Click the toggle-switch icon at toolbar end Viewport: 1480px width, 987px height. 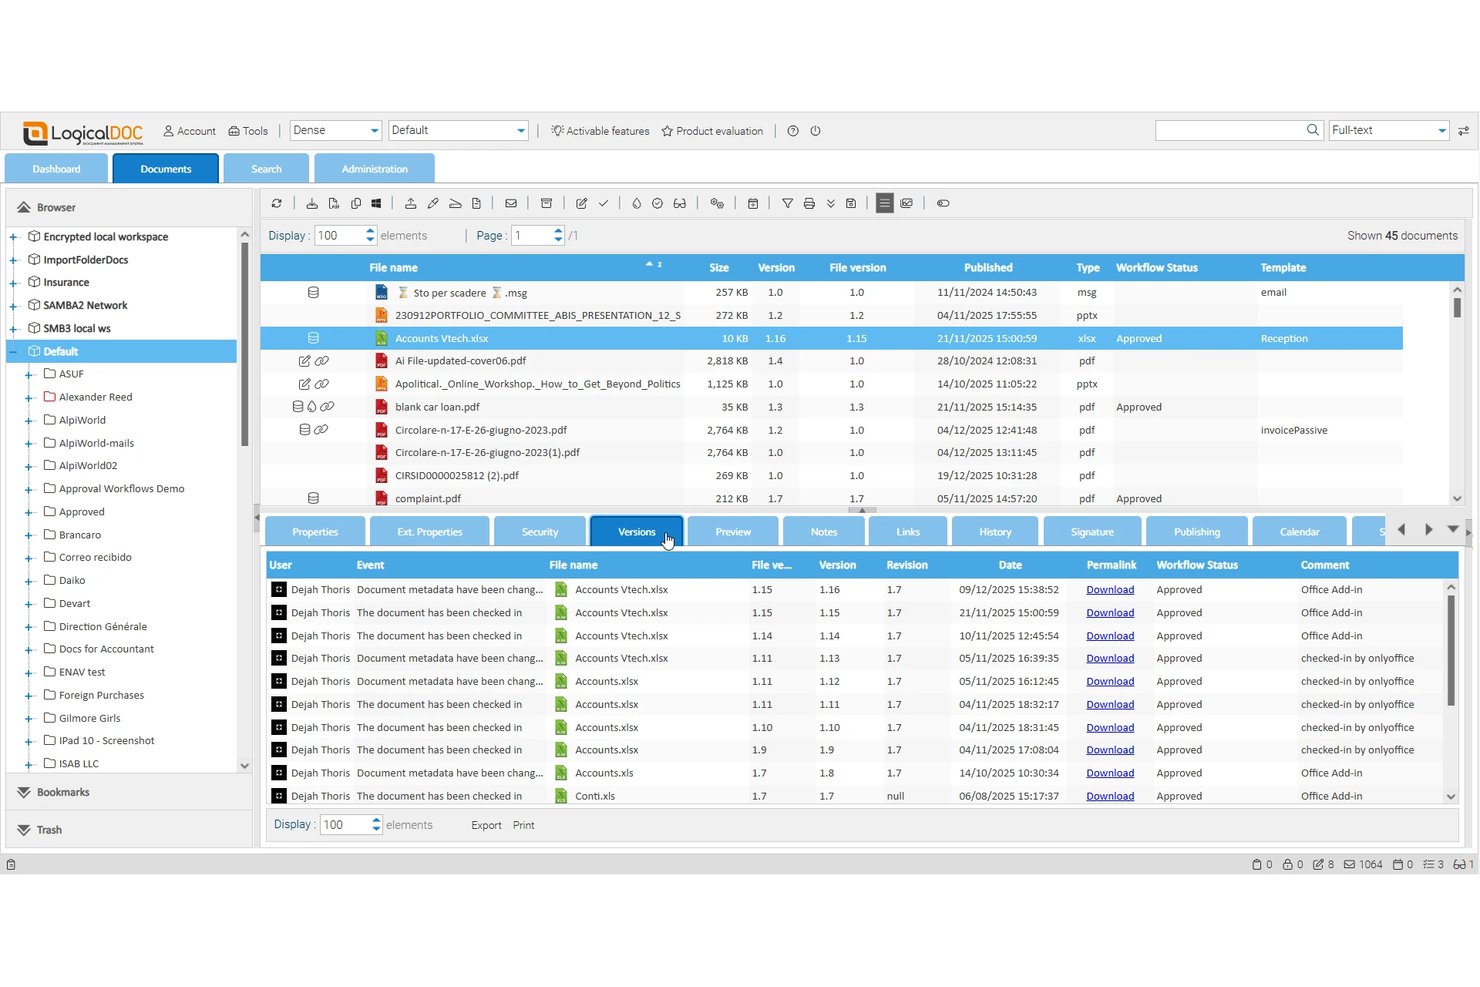click(x=943, y=203)
